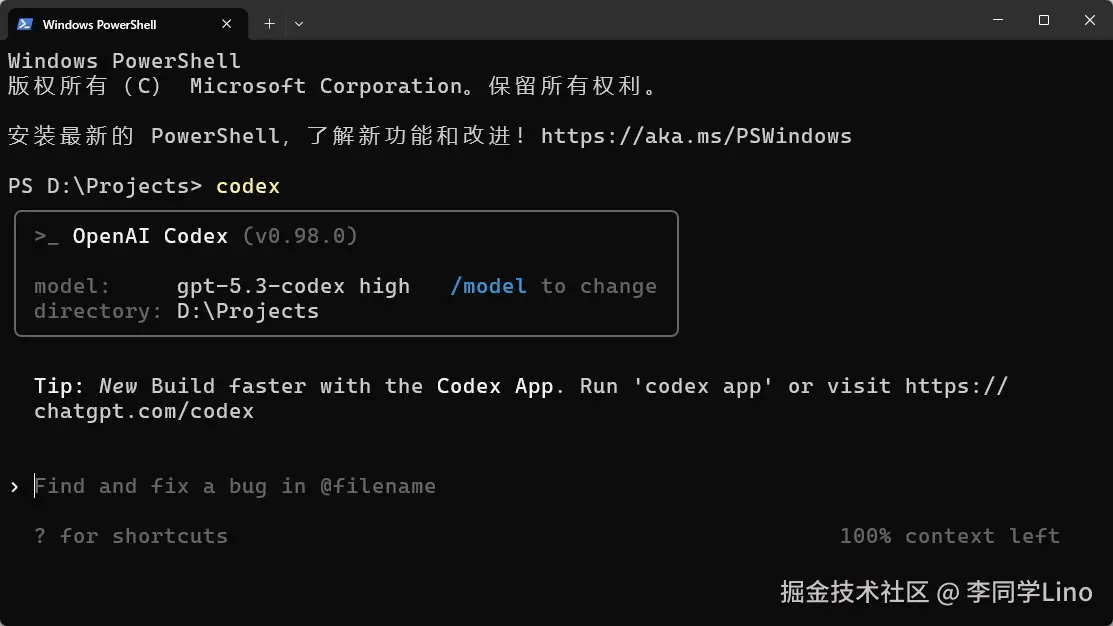Select the Windows PowerShell tab

tap(100, 23)
